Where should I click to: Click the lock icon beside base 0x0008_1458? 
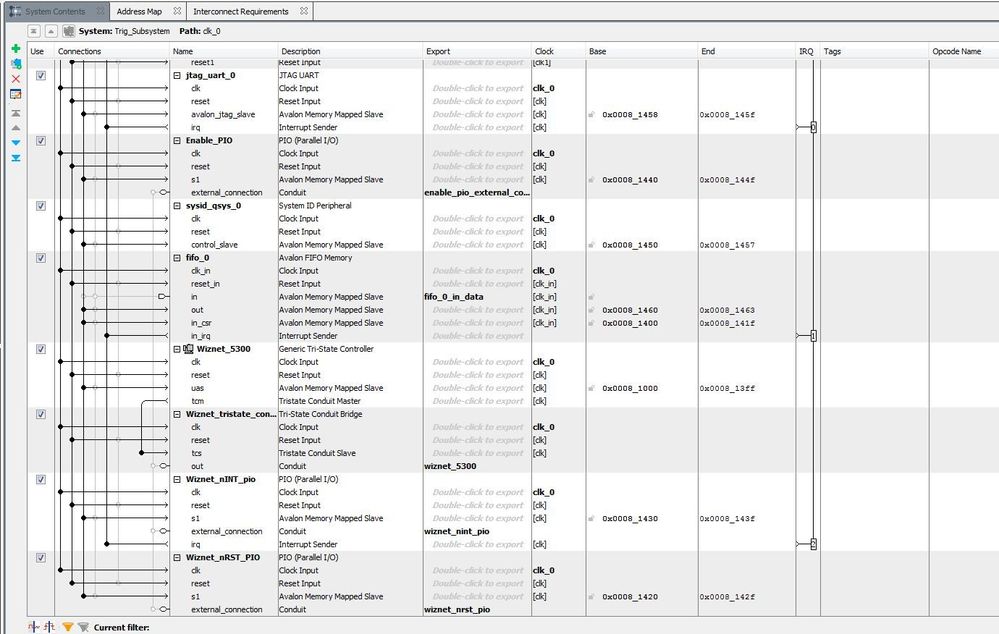click(591, 115)
